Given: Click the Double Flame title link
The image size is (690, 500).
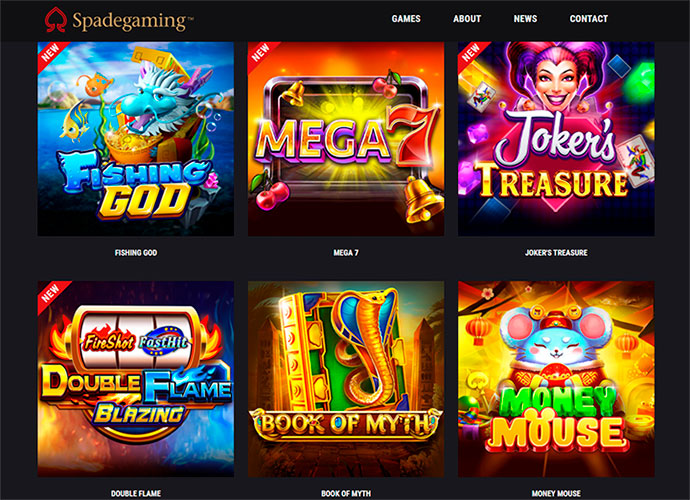Looking at the screenshot, I should [136, 493].
